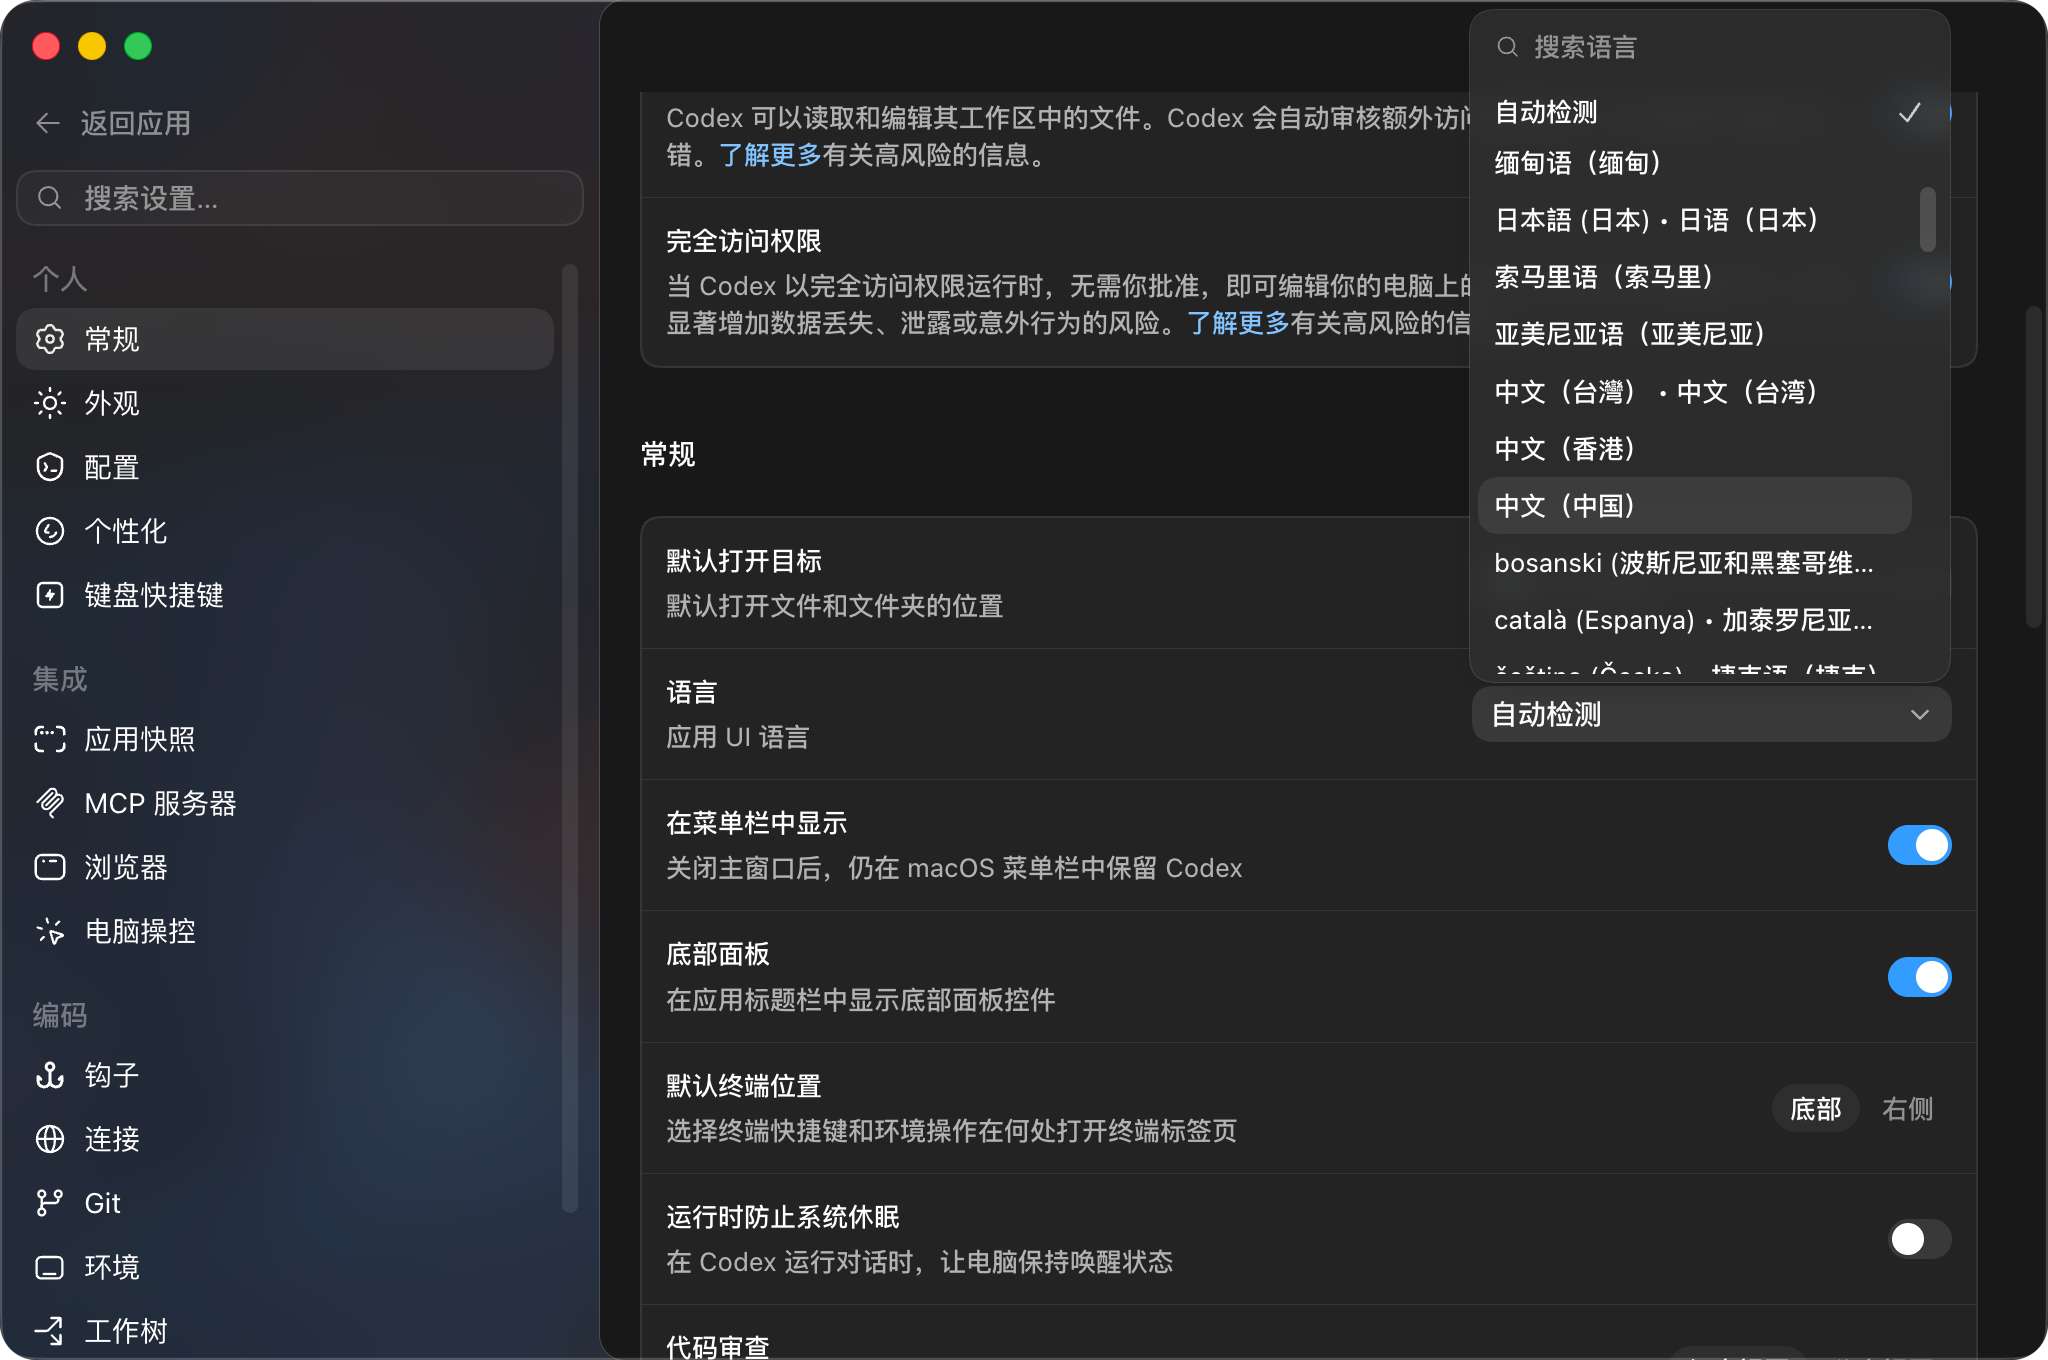This screenshot has width=2048, height=1360.
Task: Choose català (Espanya) language option
Action: click(x=1695, y=620)
